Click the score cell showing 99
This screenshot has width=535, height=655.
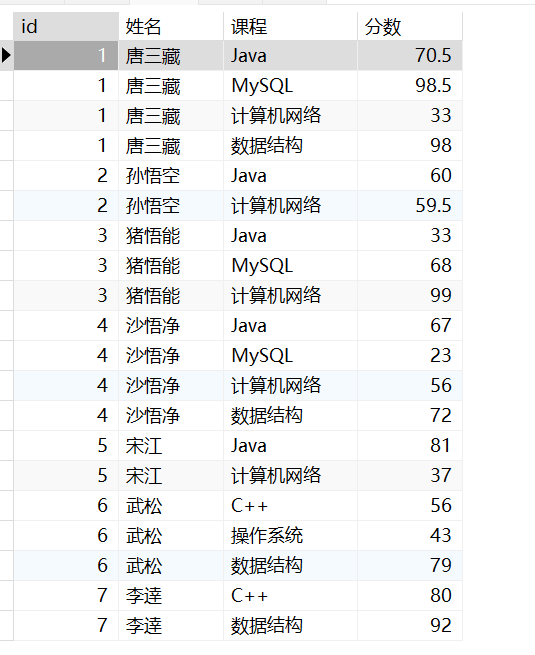(x=410, y=296)
